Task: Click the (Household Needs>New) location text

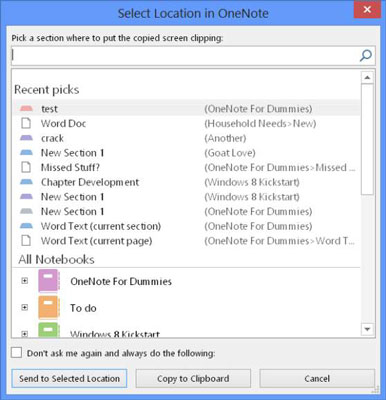Action: (x=260, y=124)
